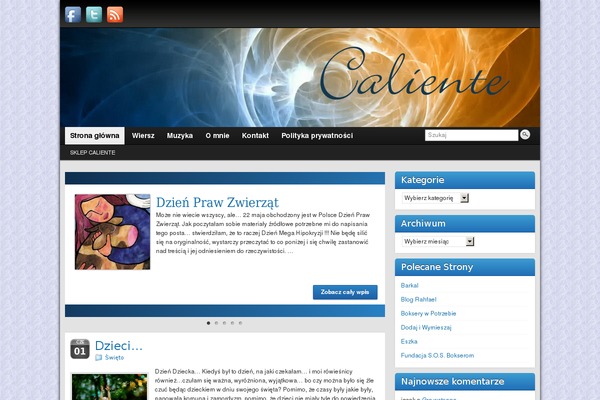Select the second slider pagination dot
The height and width of the screenshot is (400, 600).
(217, 323)
